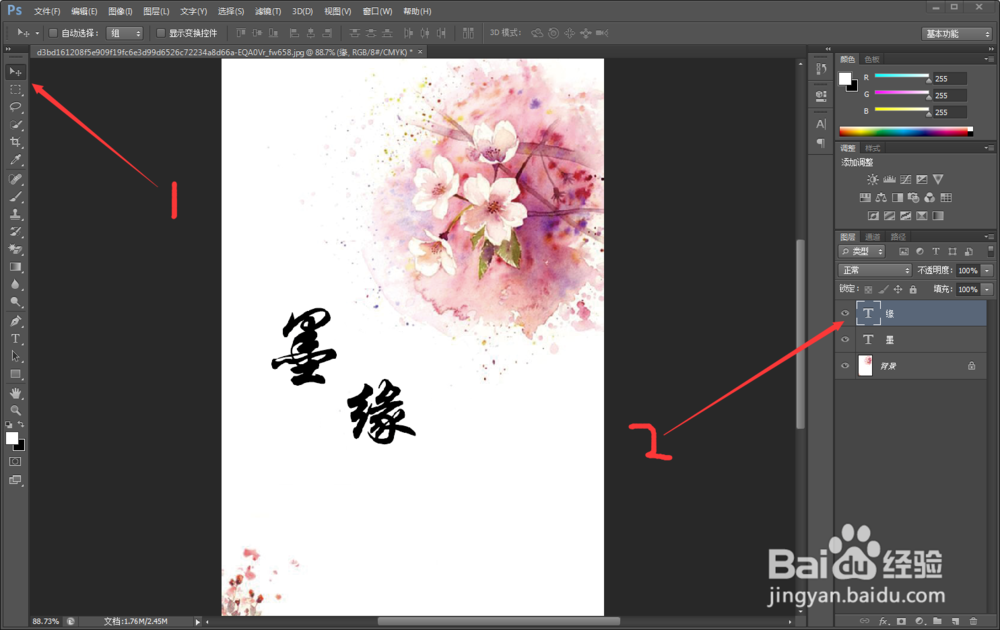
Task: Click the R channel color slider
Action: (x=902, y=77)
